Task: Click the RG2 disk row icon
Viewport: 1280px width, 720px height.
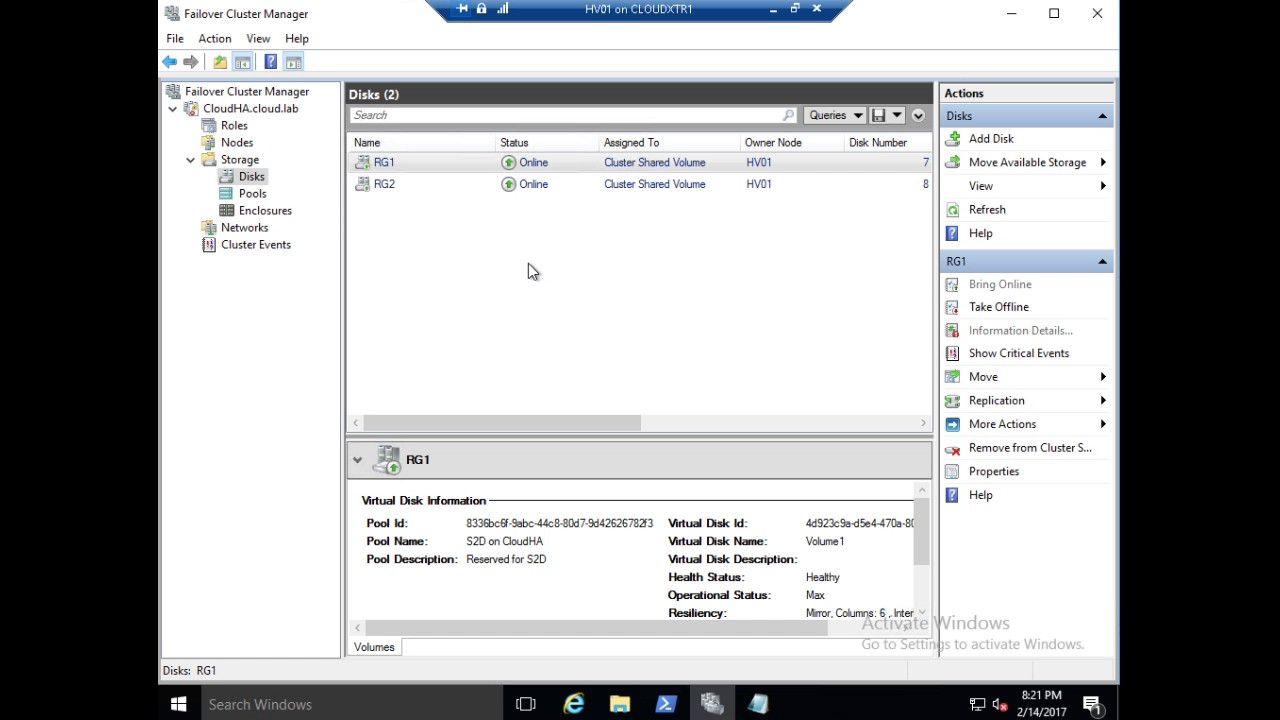Action: tap(362, 184)
